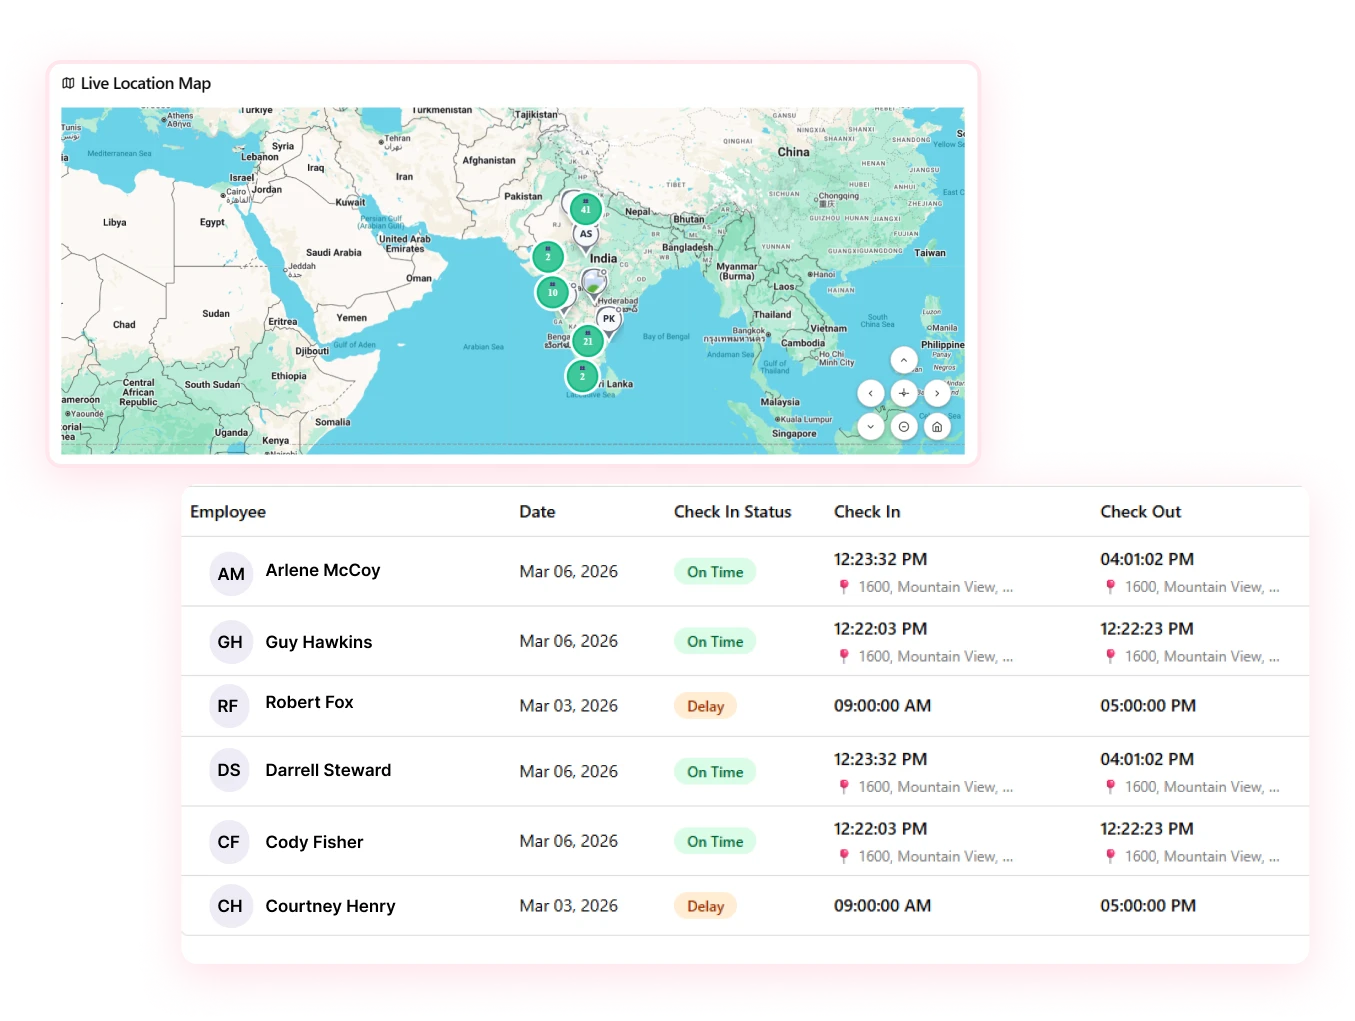Pan the map right with the chevron control
Screen dimensions: 1355x1021
pyautogui.click(x=935, y=392)
